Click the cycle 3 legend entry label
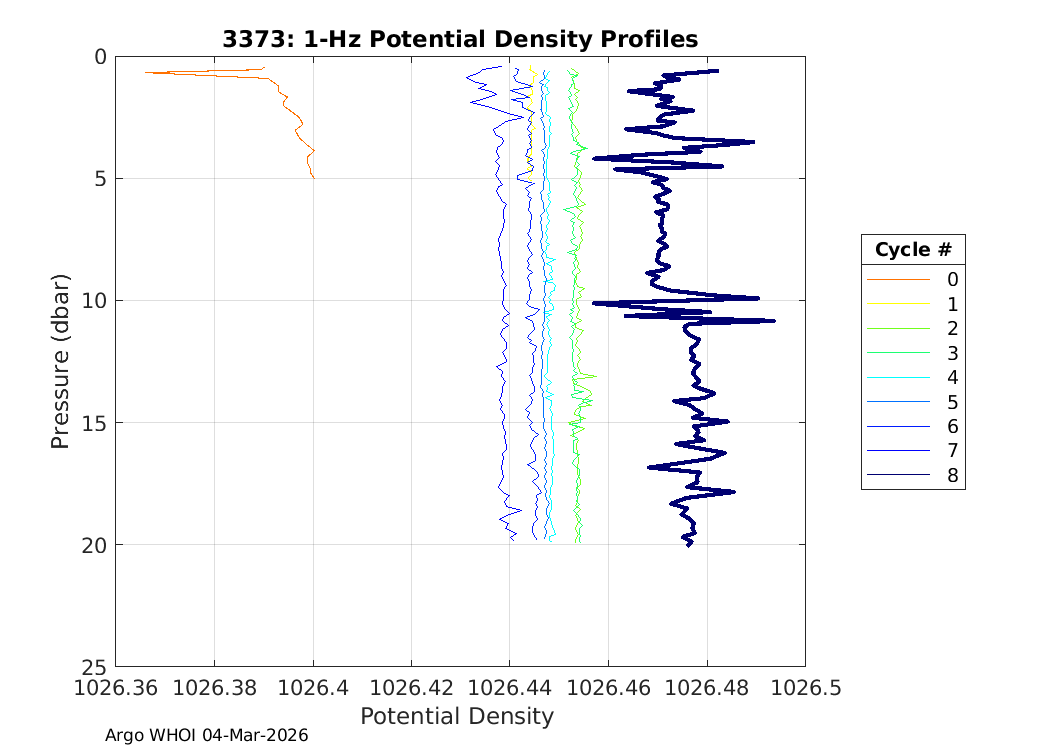1050x750 pixels. coord(952,353)
